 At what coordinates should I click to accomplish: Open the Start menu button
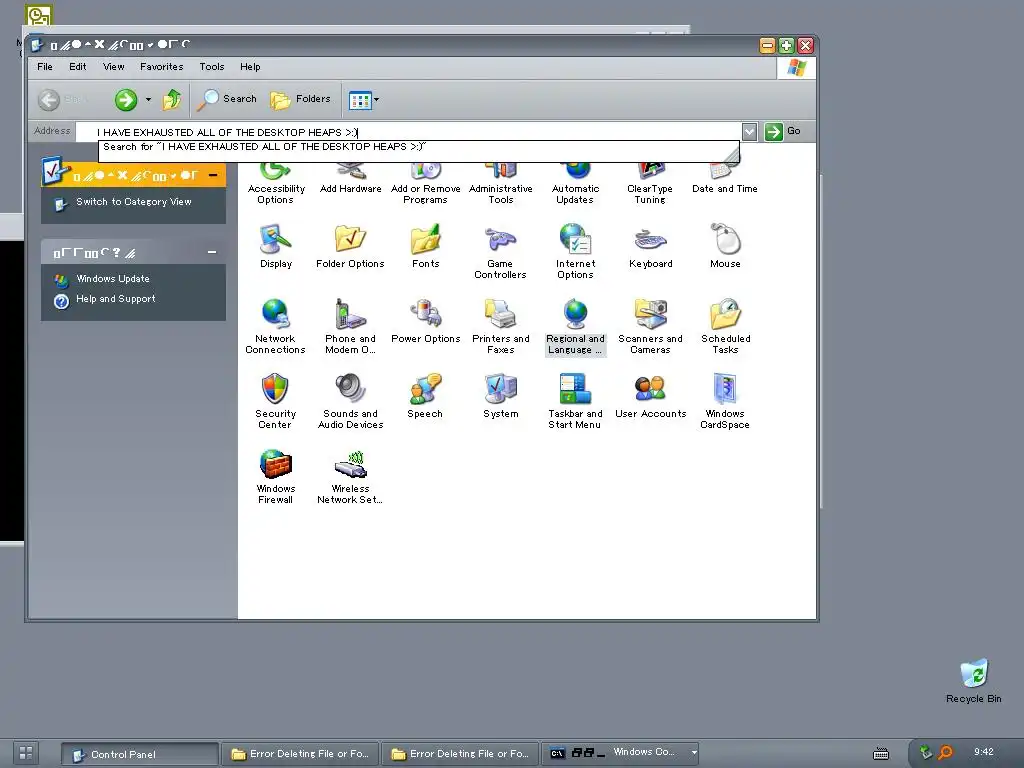coord(25,753)
